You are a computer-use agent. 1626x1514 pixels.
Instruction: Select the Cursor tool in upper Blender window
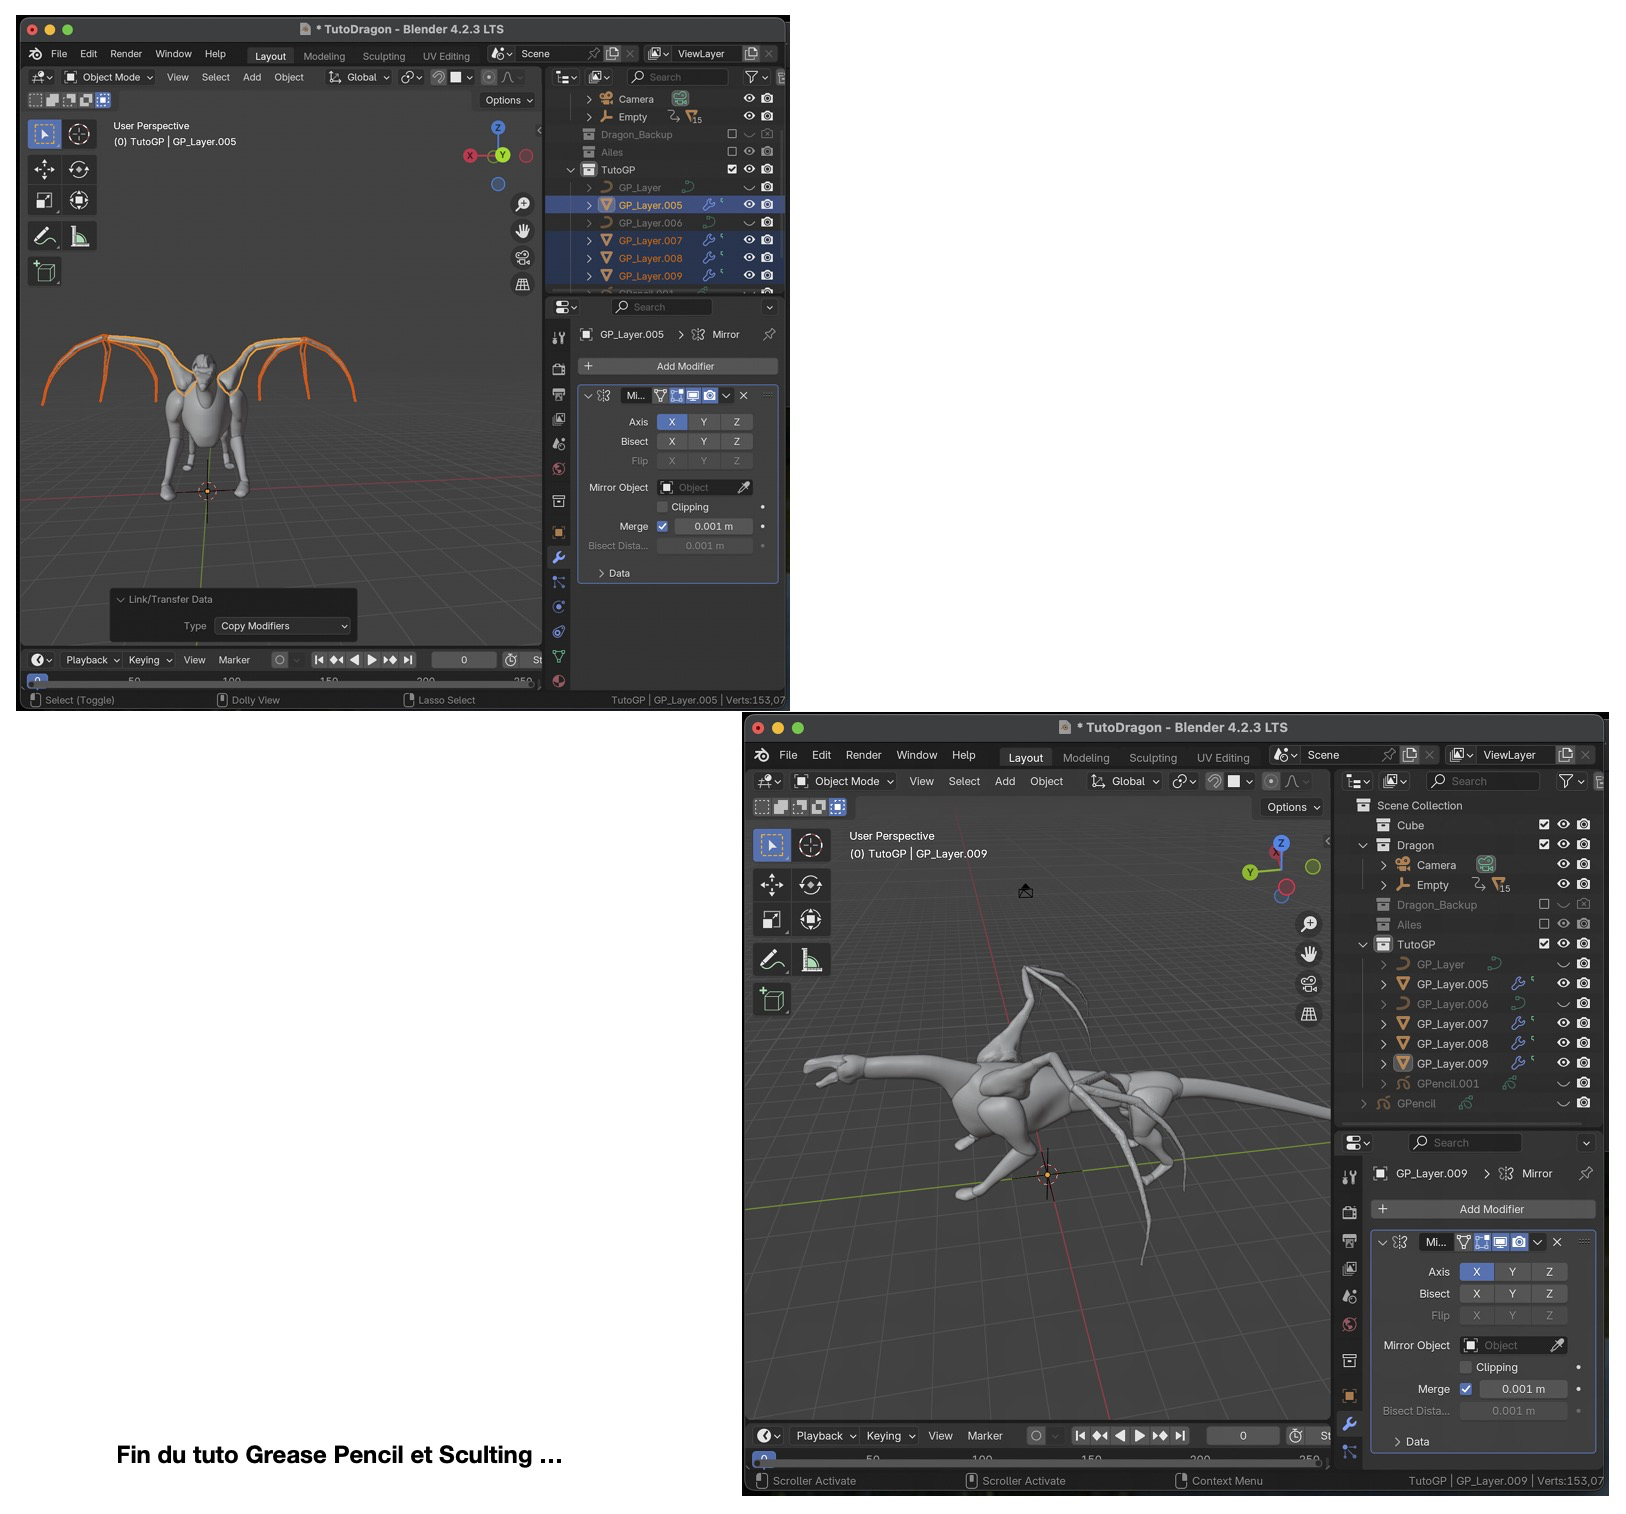[x=79, y=134]
